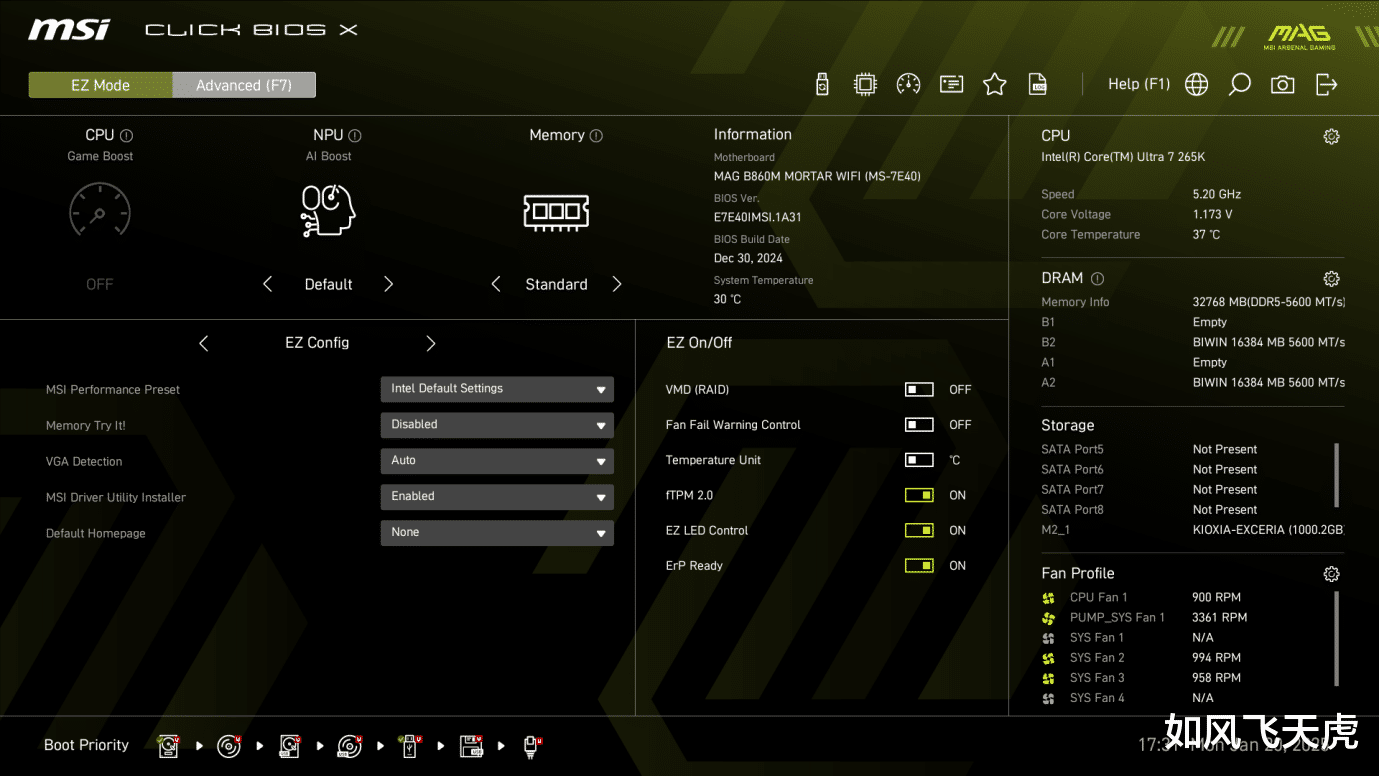The image size is (1379, 776).
Task: Click left arrow next to NPU Default
Action: (267, 284)
